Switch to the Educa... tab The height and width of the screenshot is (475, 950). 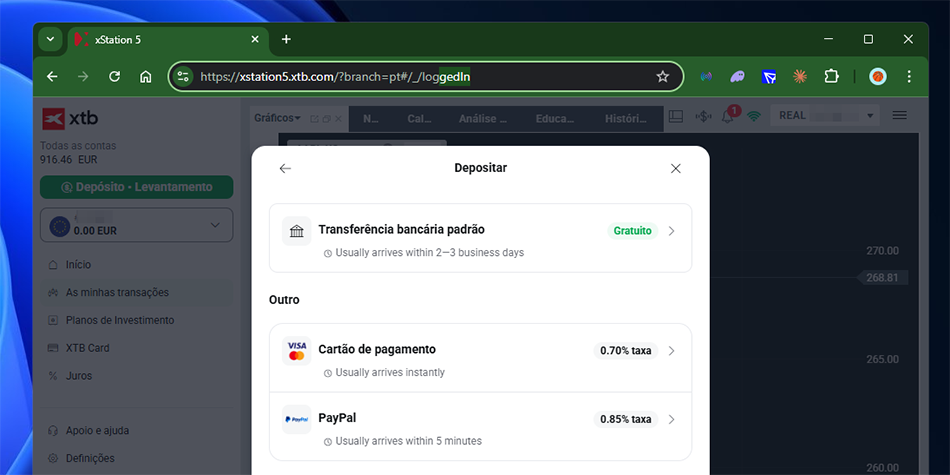point(554,119)
